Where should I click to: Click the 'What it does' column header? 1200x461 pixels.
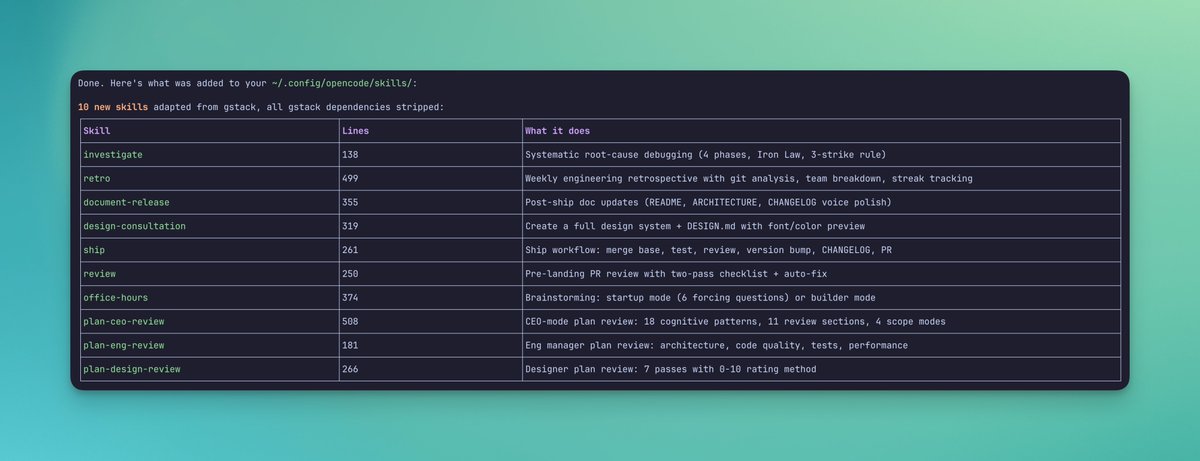click(x=558, y=131)
